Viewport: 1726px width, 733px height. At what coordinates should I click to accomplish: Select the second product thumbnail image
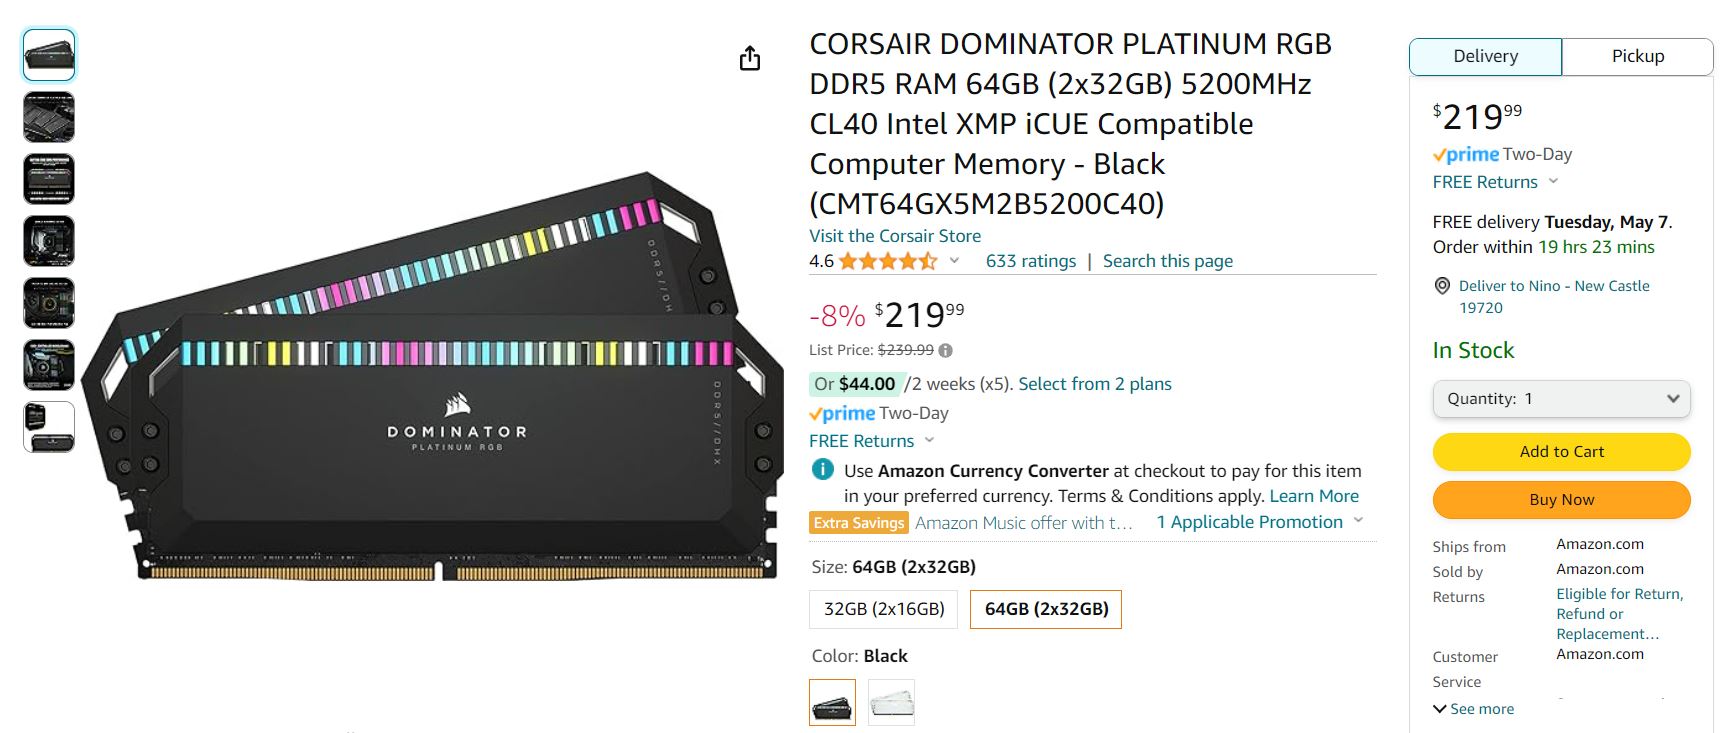pos(49,117)
